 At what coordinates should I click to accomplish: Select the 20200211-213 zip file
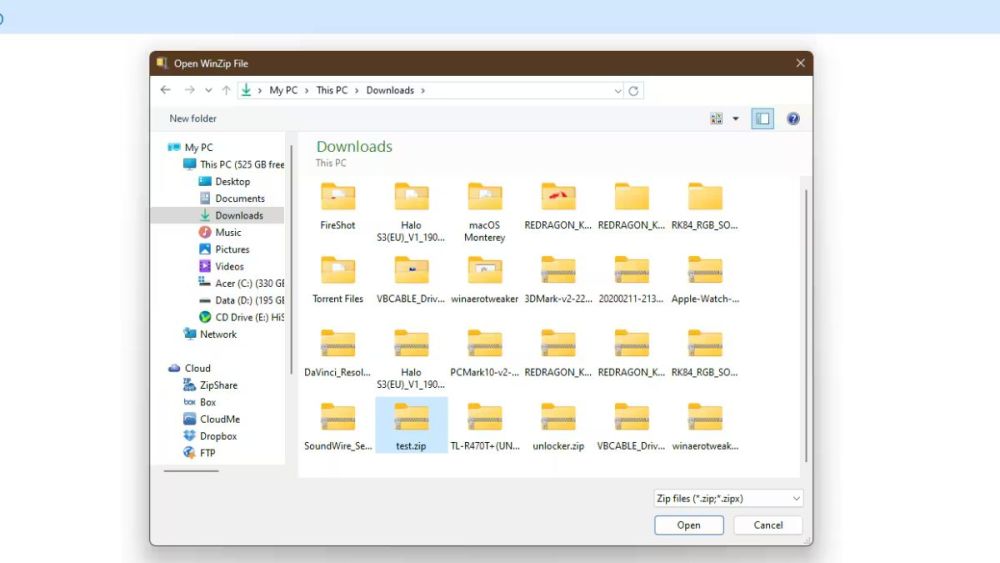pos(631,280)
